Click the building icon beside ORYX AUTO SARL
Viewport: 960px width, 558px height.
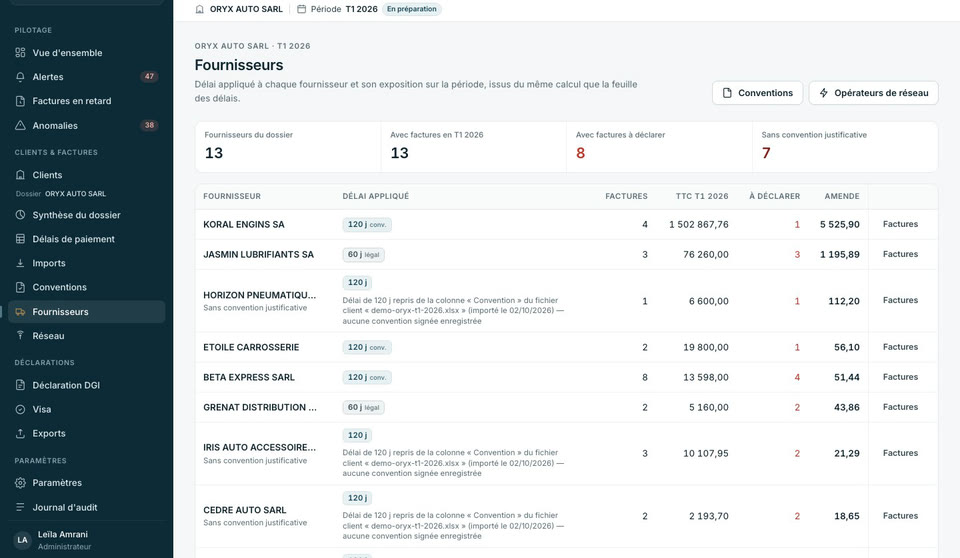[200, 9]
